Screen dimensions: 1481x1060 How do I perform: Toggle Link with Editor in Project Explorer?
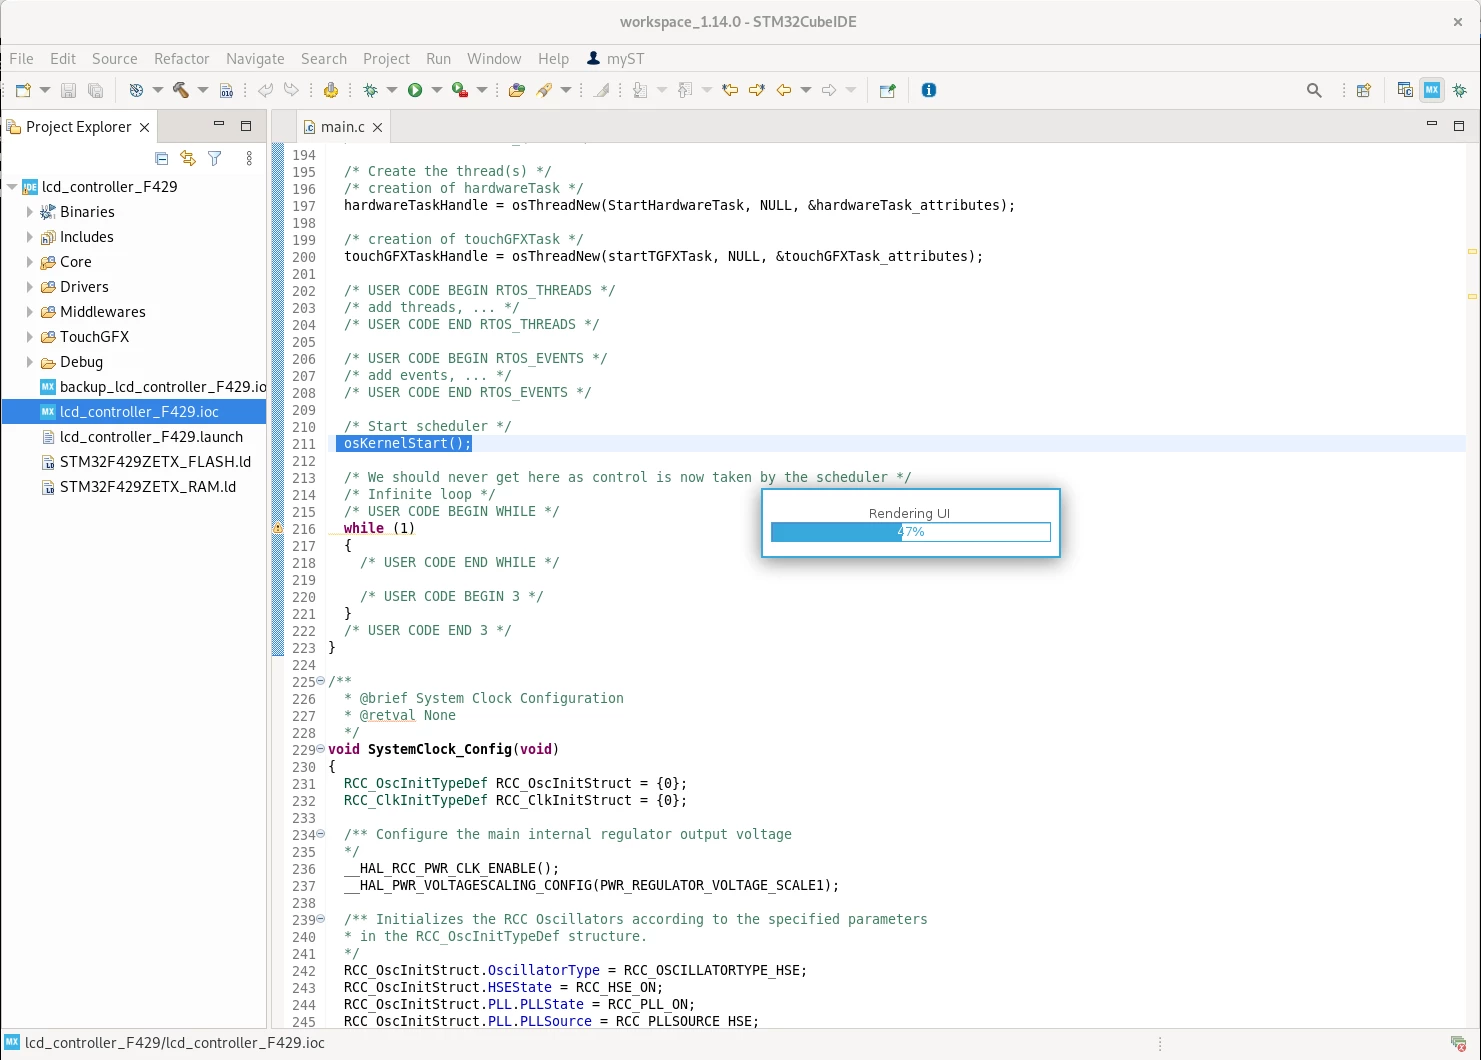pos(188,158)
